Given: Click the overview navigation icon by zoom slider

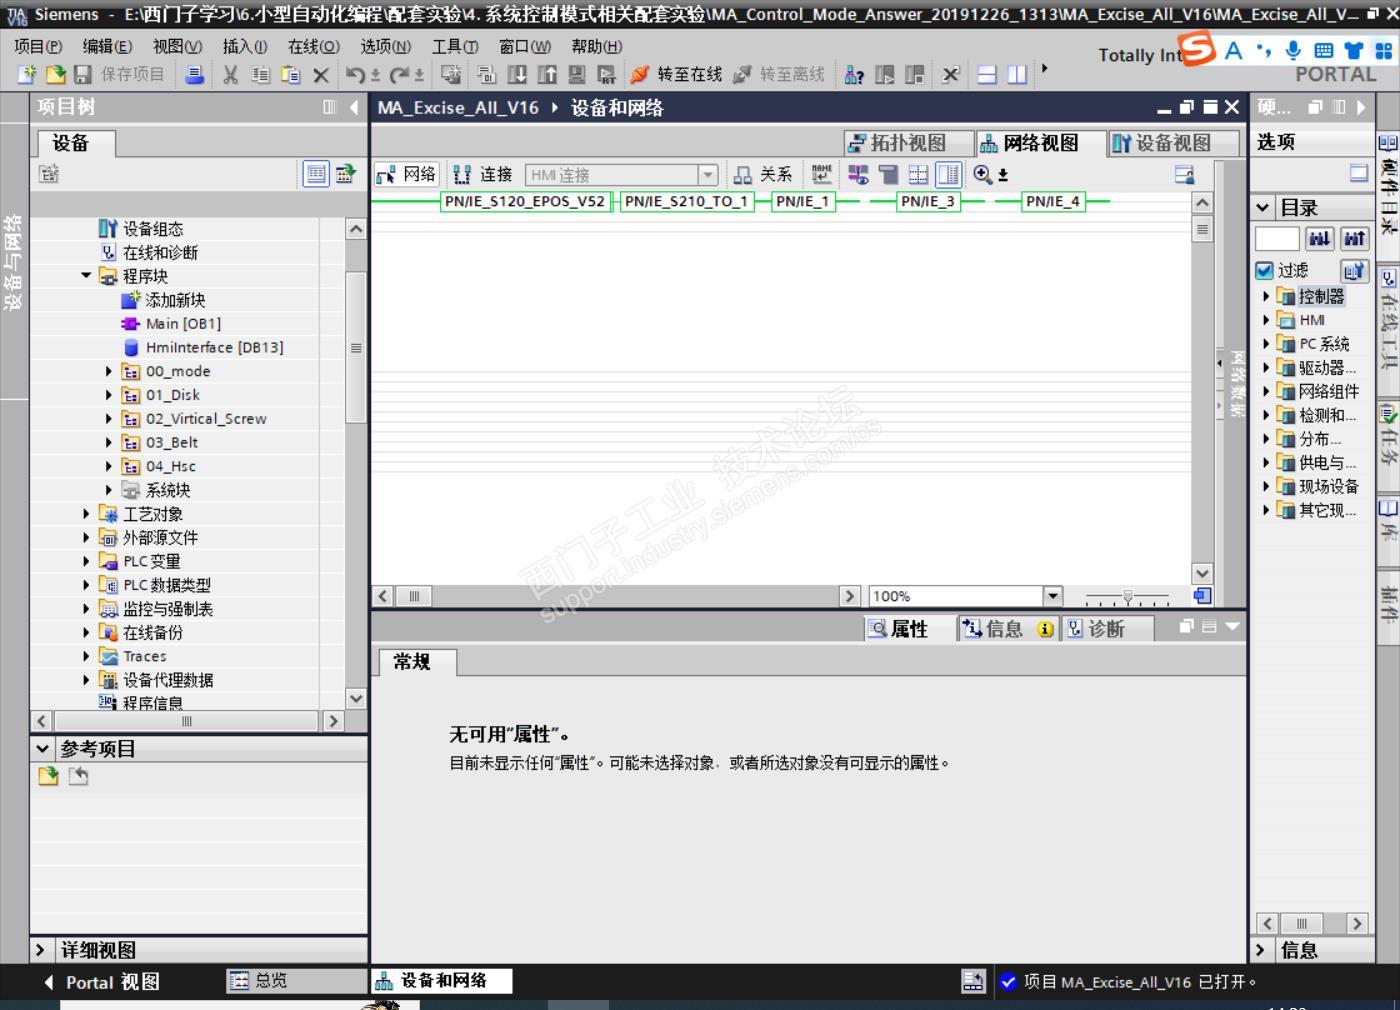Looking at the screenshot, I should click(1202, 596).
